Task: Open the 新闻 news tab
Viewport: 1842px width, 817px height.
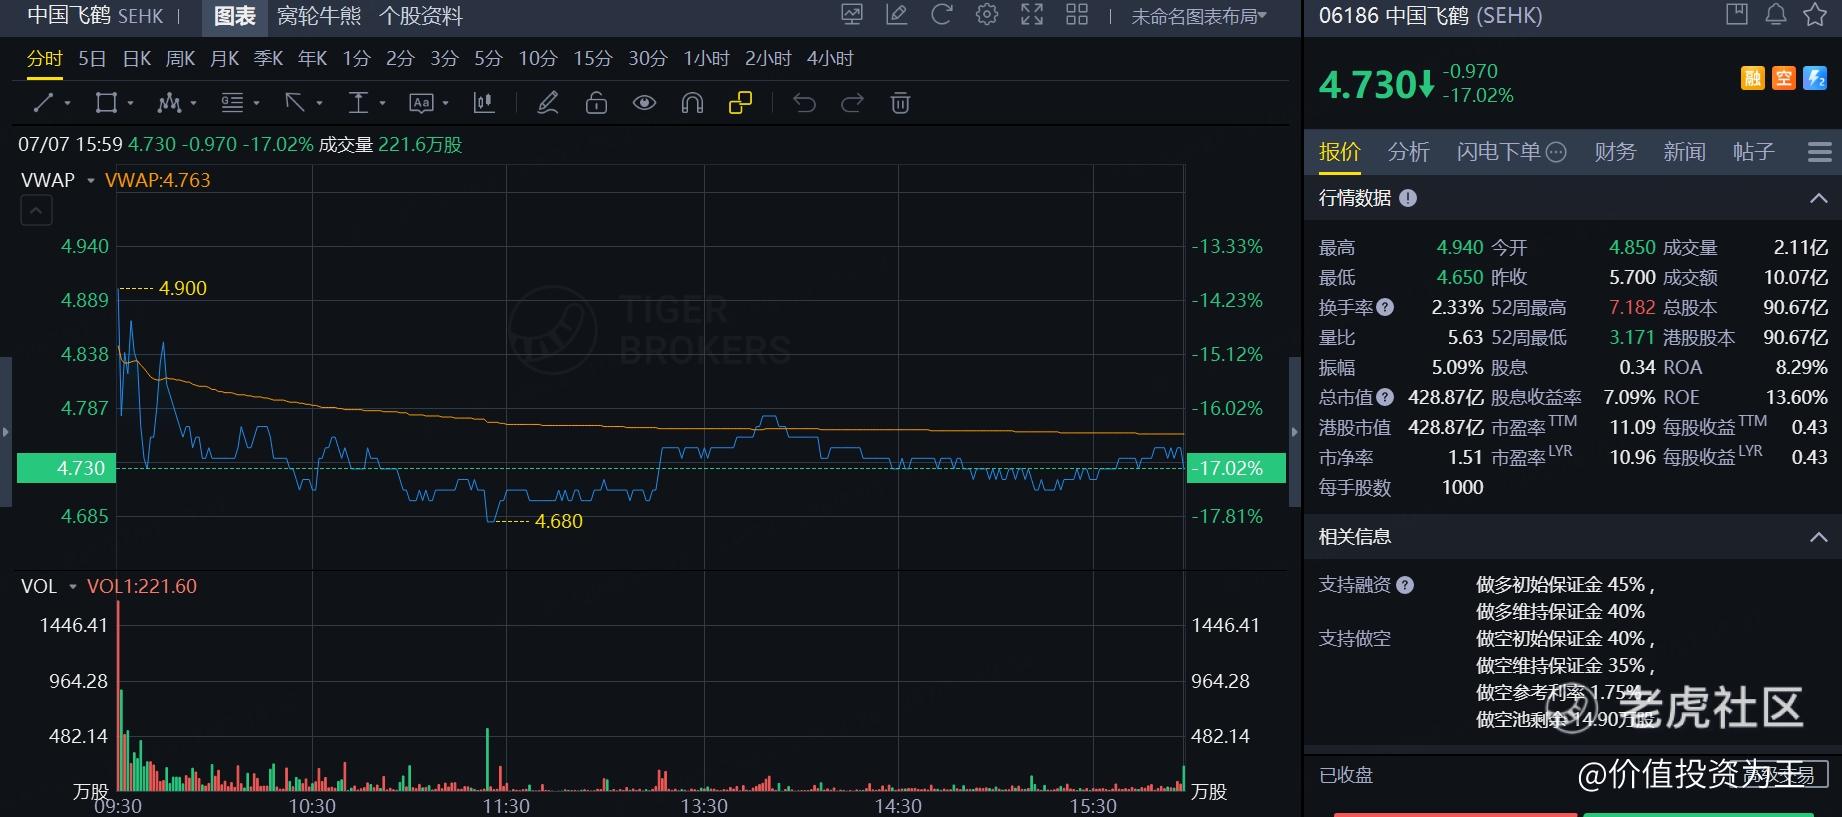Action: coord(1684,152)
